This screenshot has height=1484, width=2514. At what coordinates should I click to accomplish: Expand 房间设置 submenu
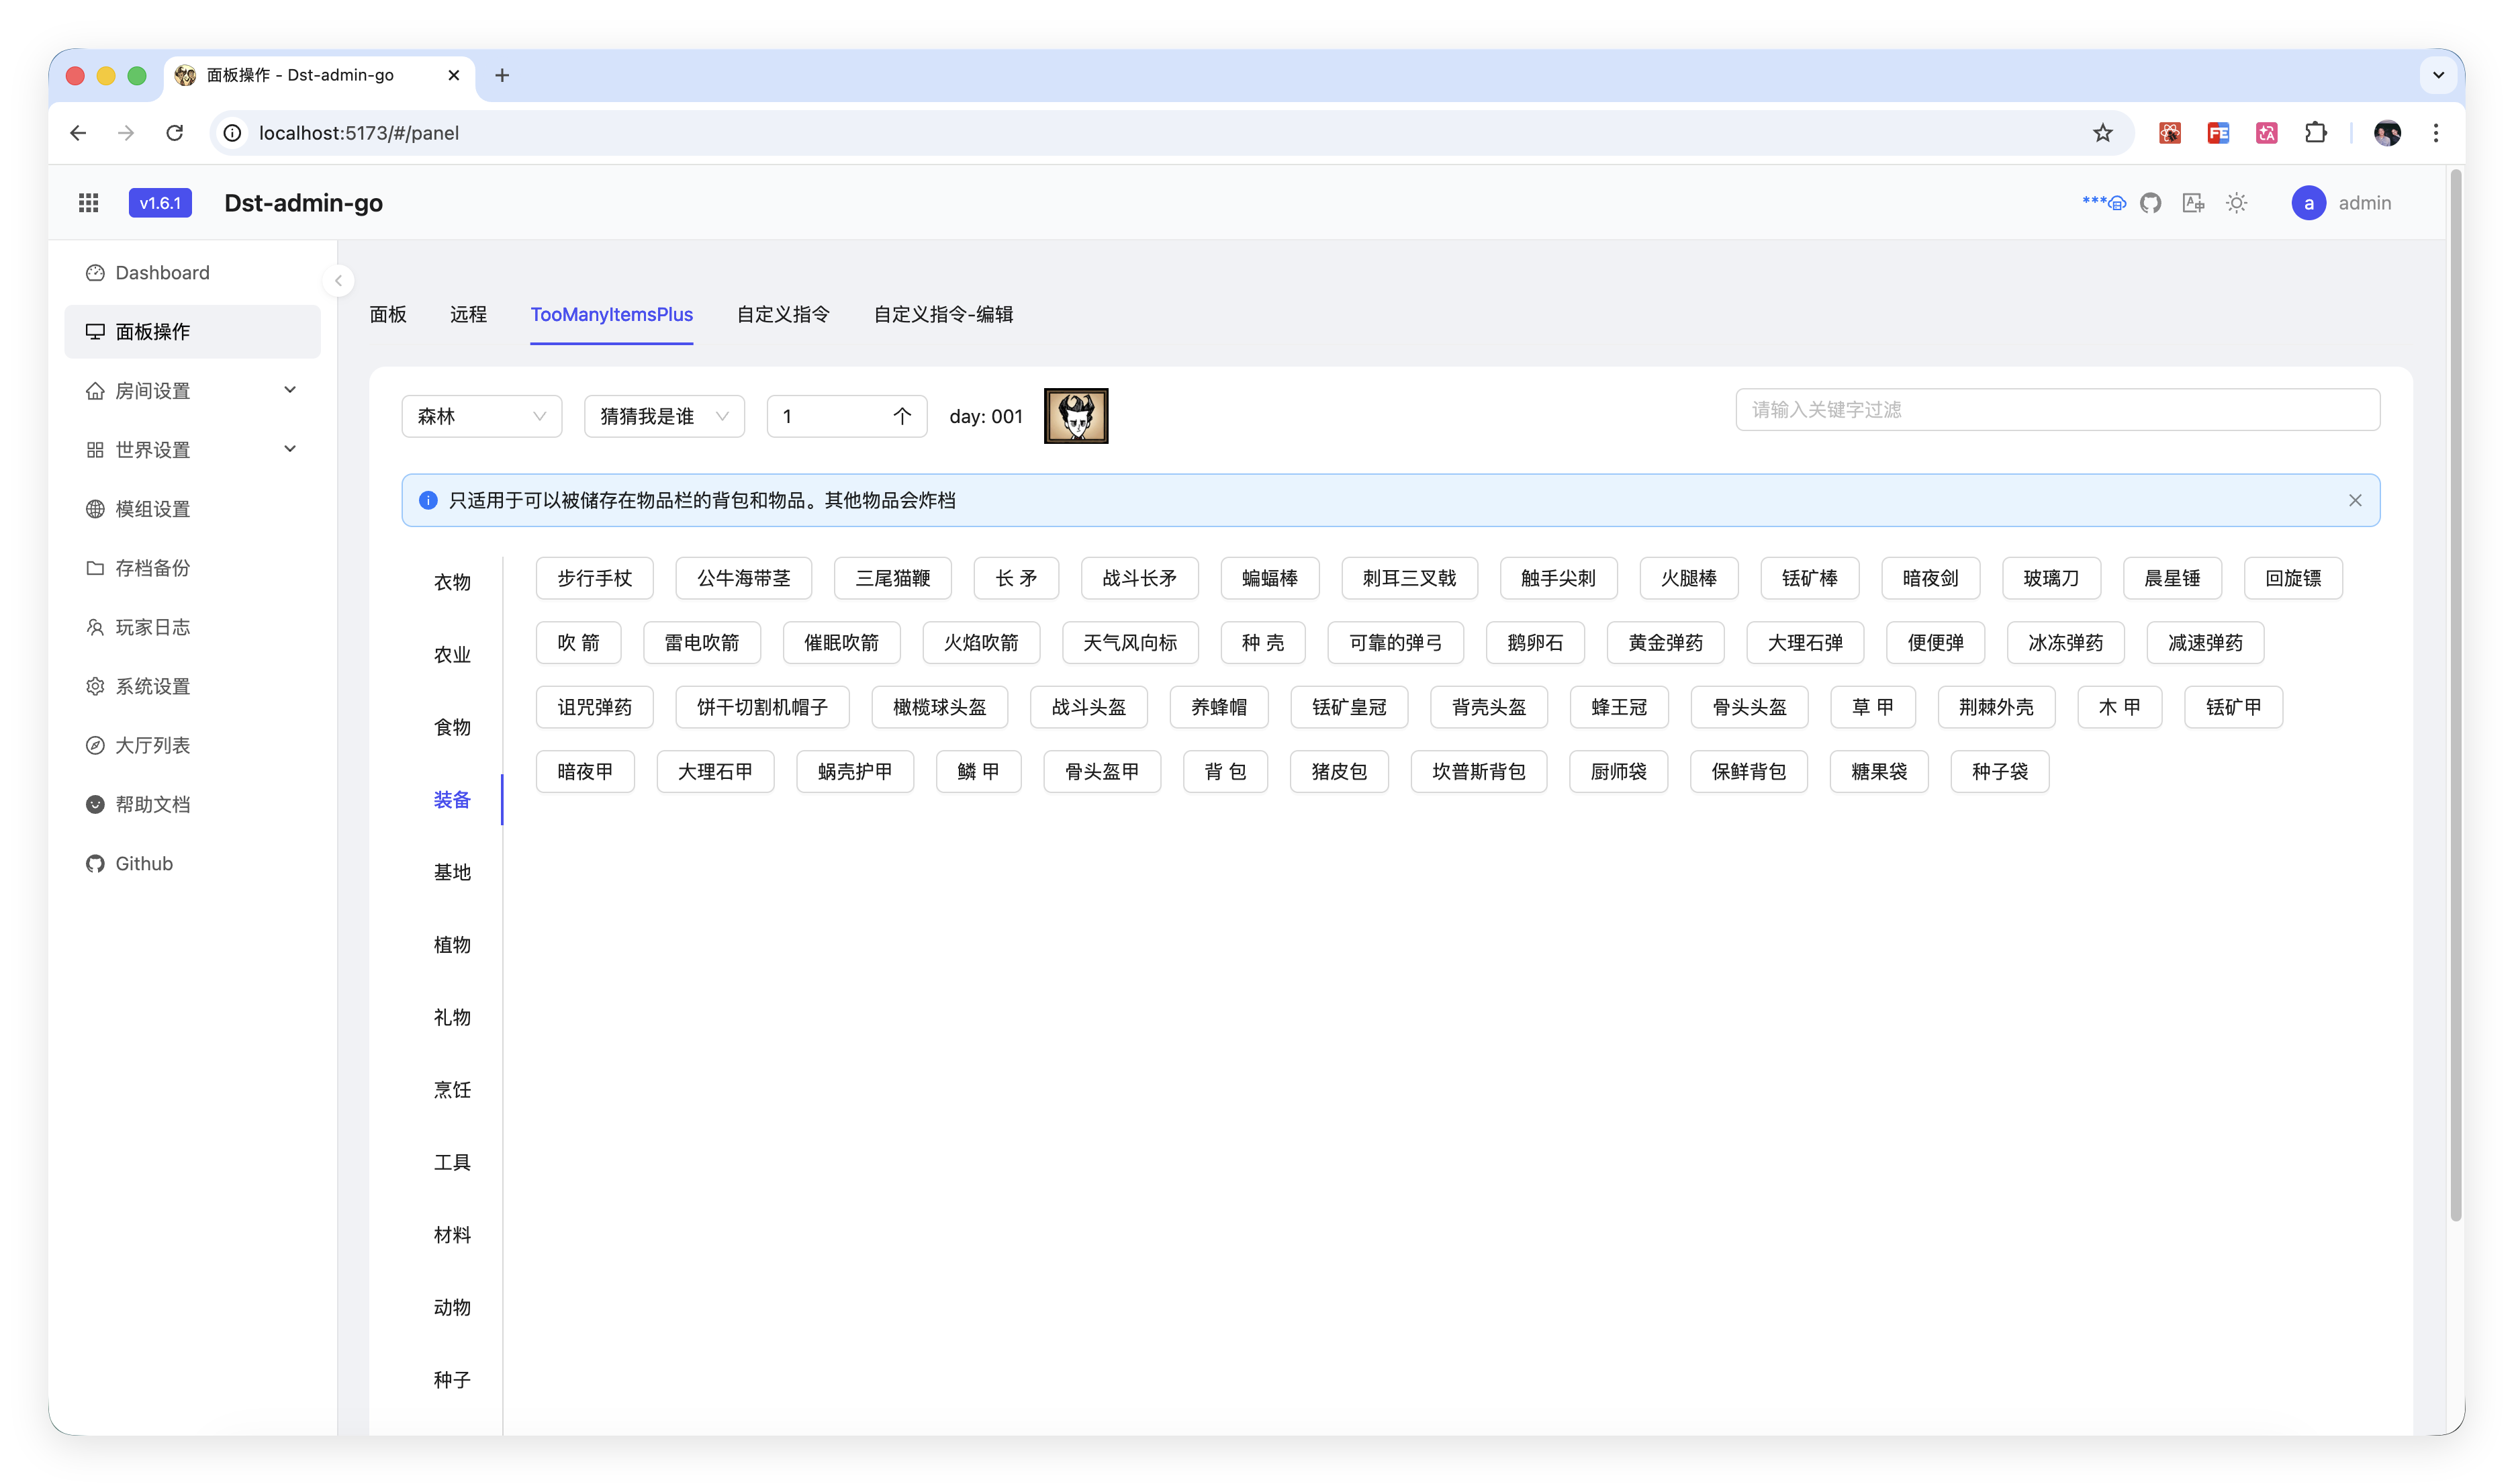192,391
